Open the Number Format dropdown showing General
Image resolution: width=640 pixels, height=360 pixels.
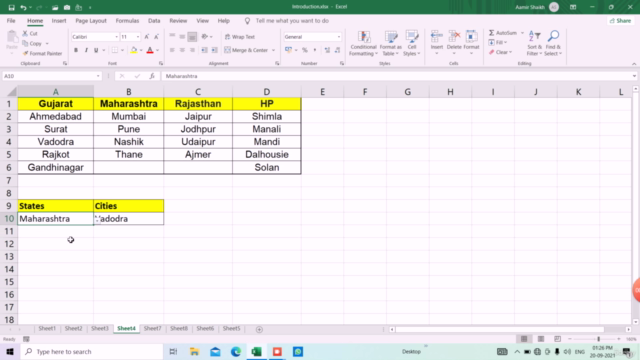click(x=339, y=37)
